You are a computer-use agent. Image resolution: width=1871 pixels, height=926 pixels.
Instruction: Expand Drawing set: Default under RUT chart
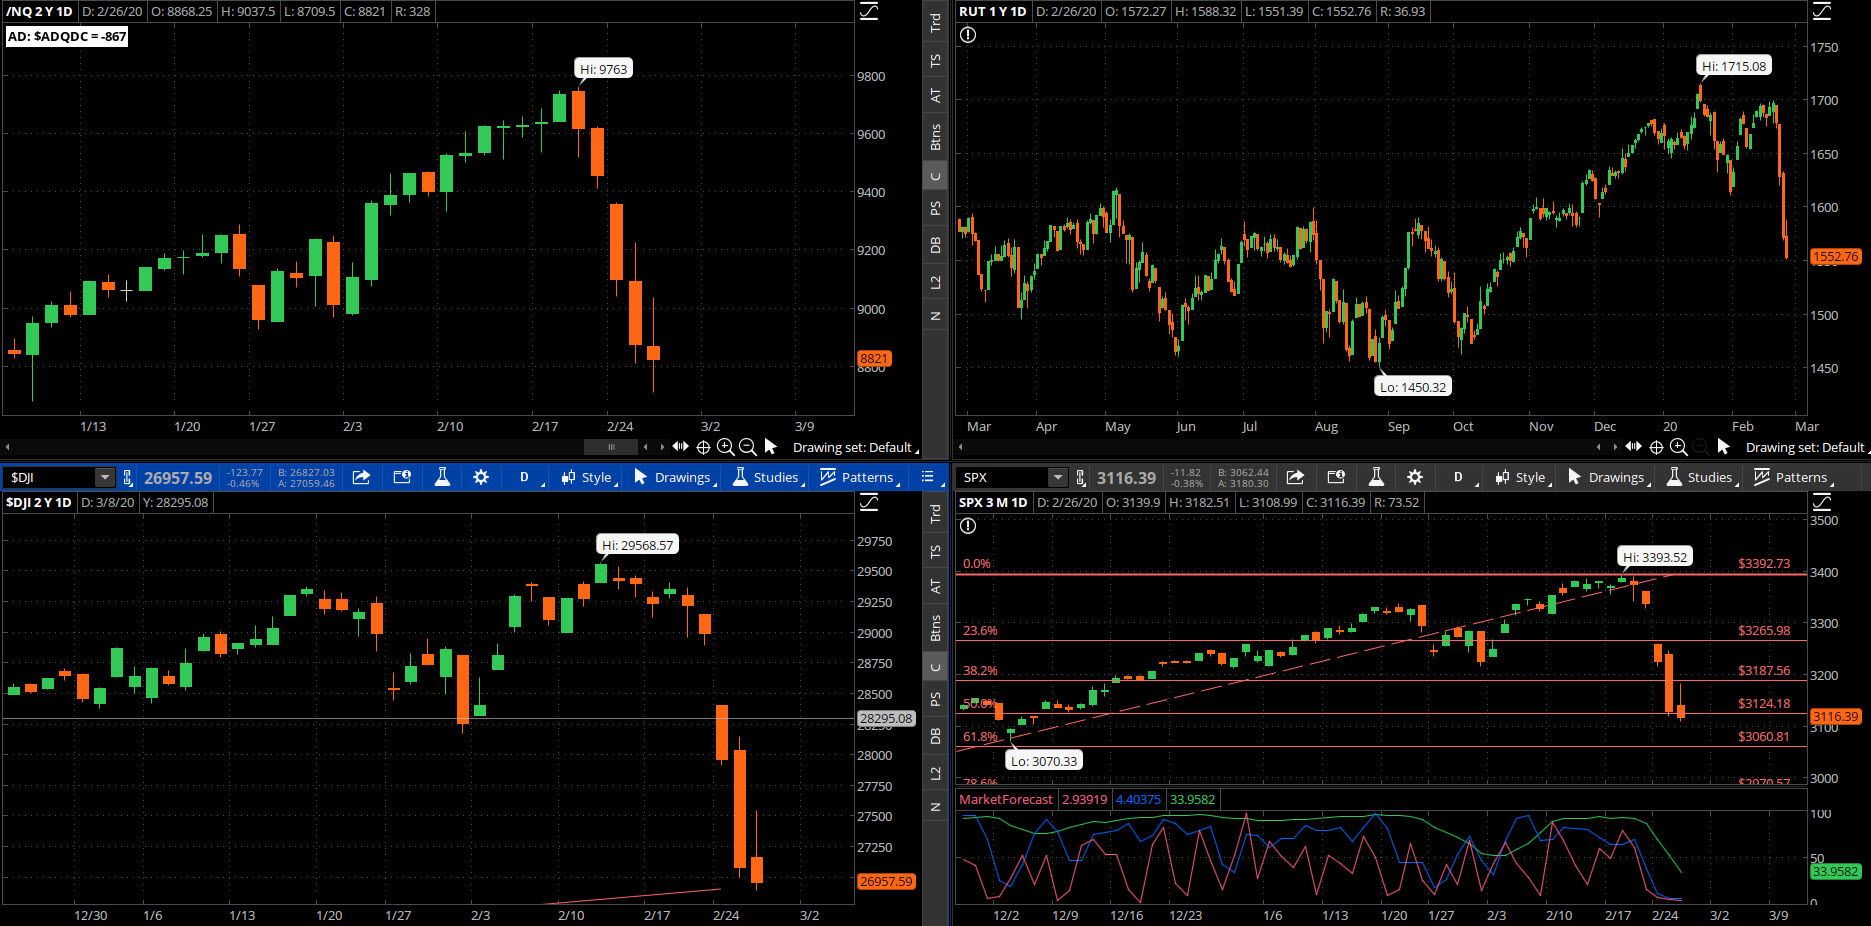(x=1808, y=447)
